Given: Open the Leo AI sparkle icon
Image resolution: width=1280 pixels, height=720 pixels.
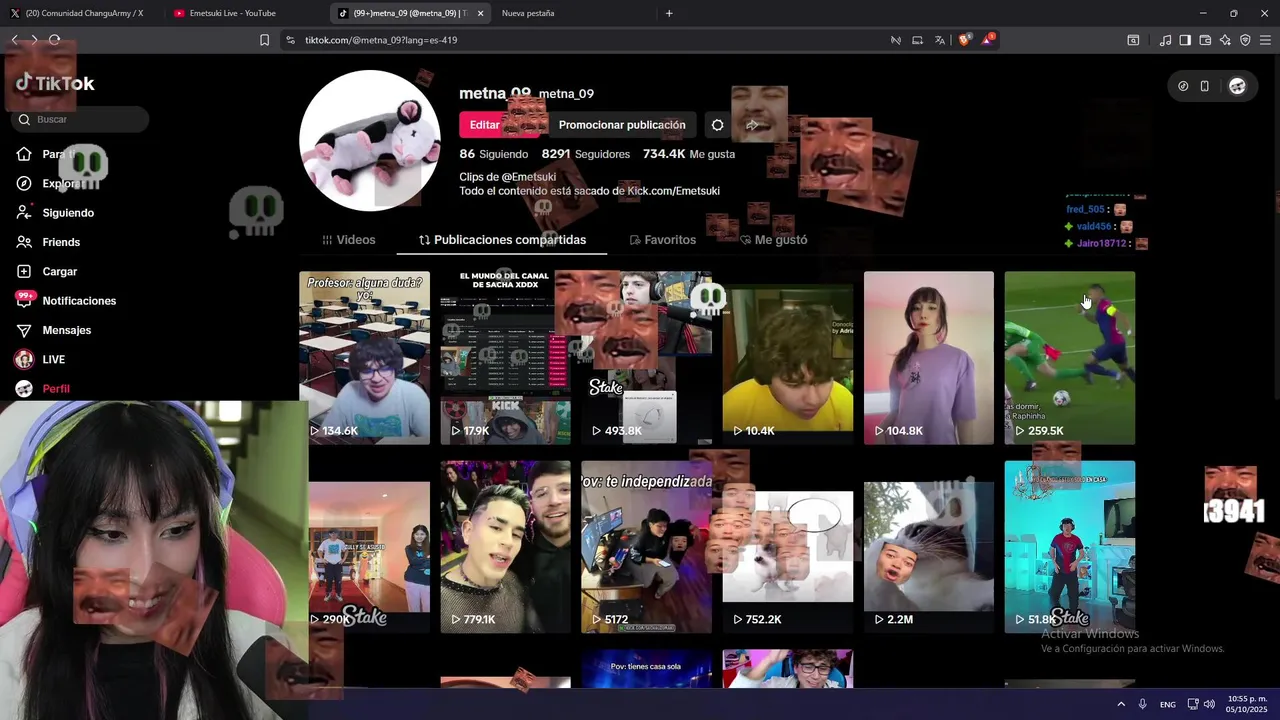Looking at the screenshot, I should coord(1225,40).
